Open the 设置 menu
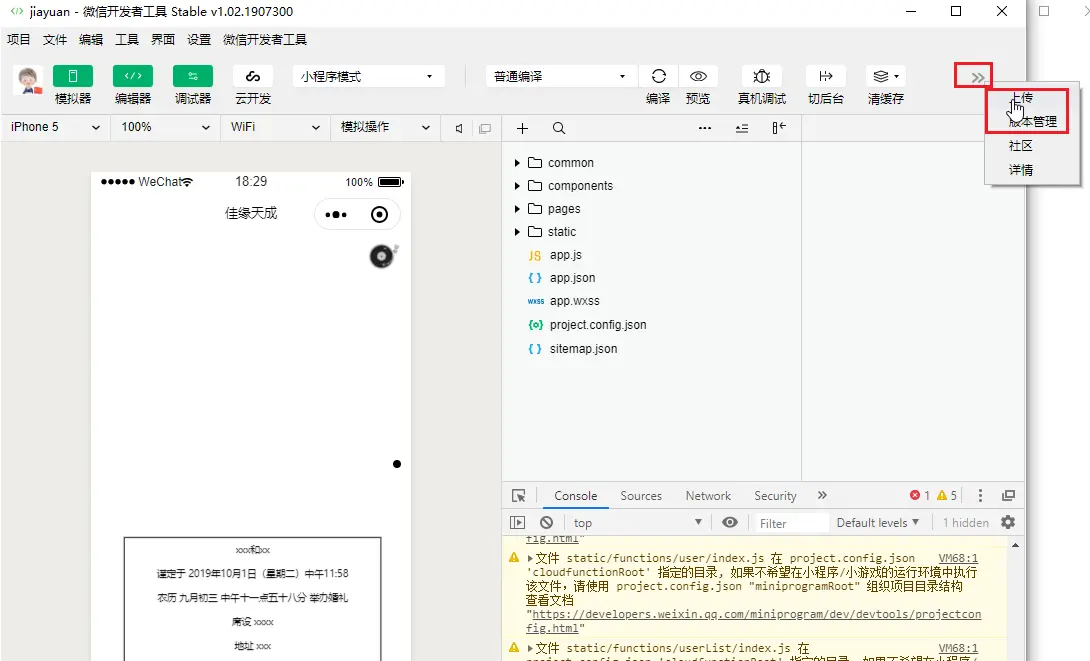Image resolution: width=1090 pixels, height=661 pixels. click(x=199, y=40)
